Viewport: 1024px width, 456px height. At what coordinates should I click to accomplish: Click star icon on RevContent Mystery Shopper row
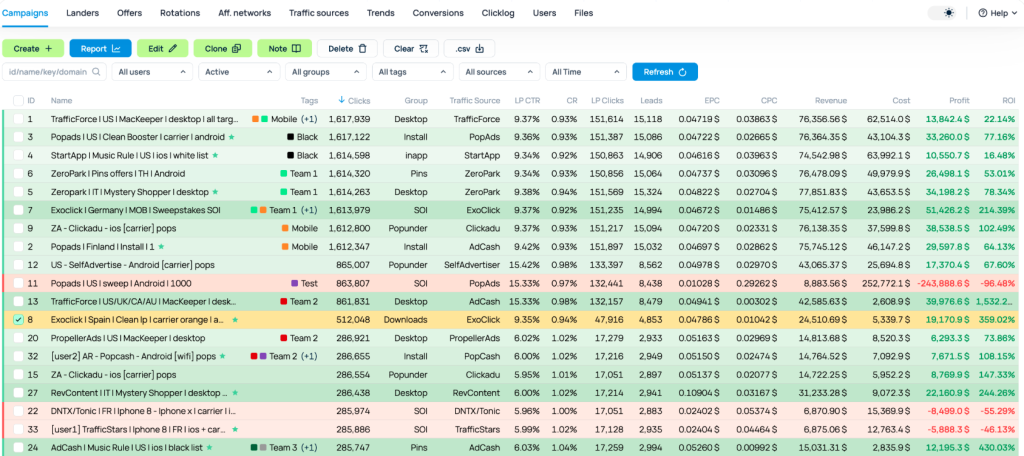click(235, 393)
